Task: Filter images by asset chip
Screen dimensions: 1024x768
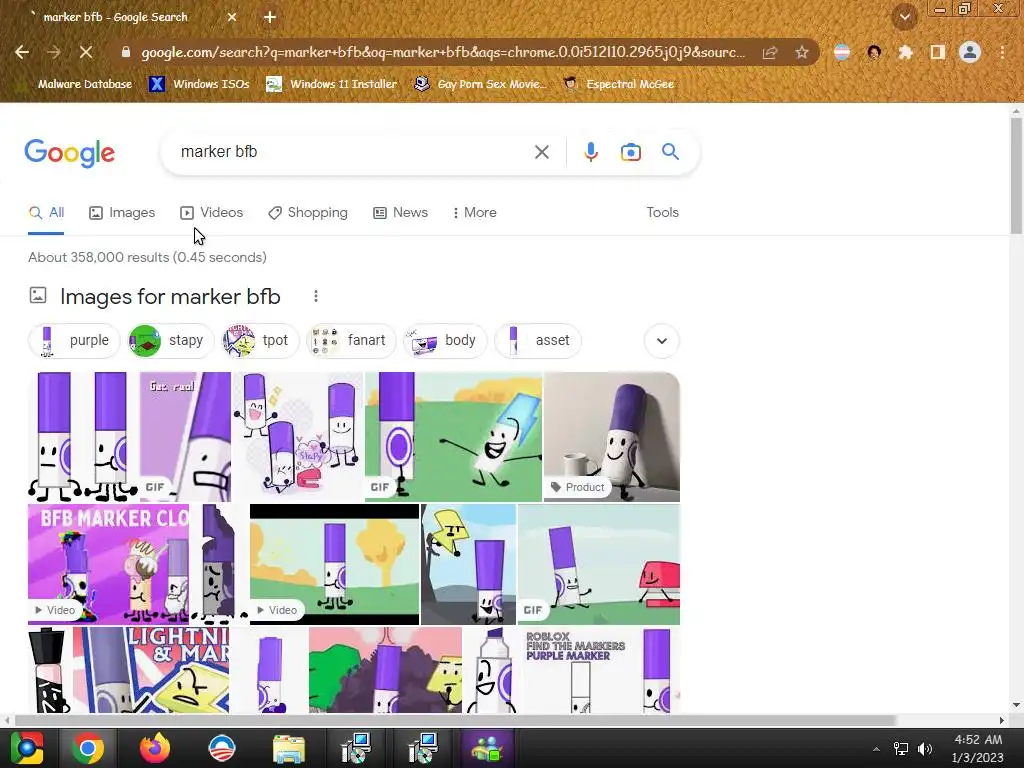Action: click(x=537, y=340)
